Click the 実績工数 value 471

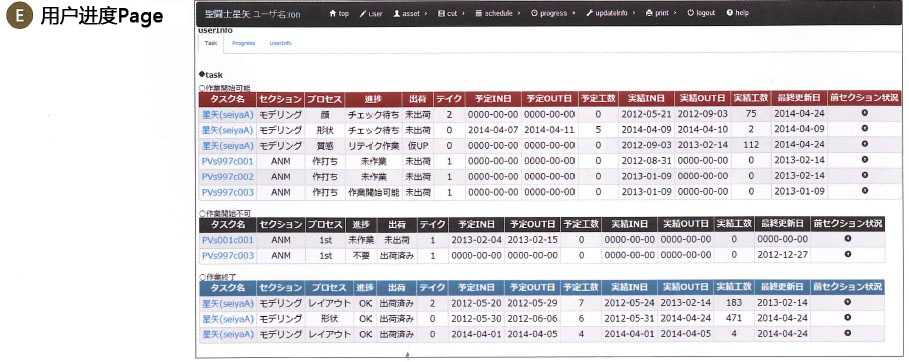(733, 318)
